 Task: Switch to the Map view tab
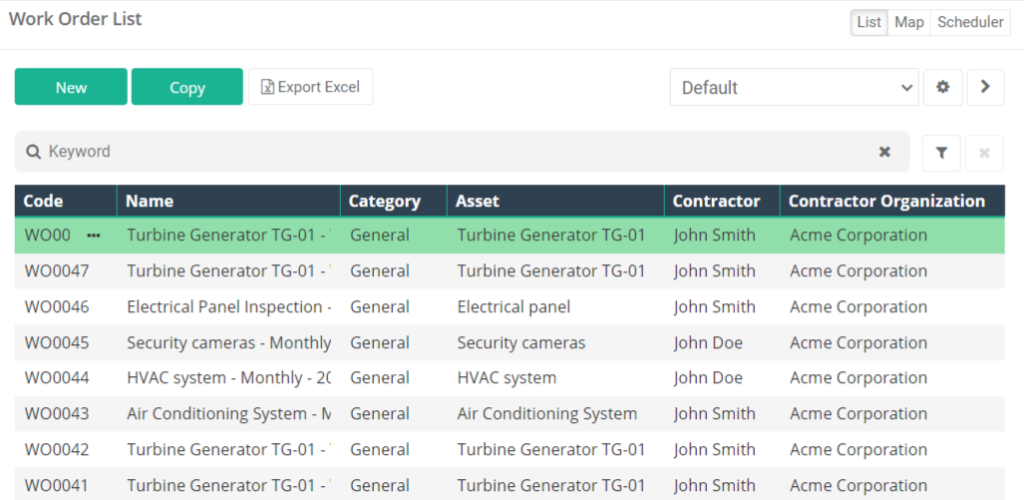[x=909, y=22]
